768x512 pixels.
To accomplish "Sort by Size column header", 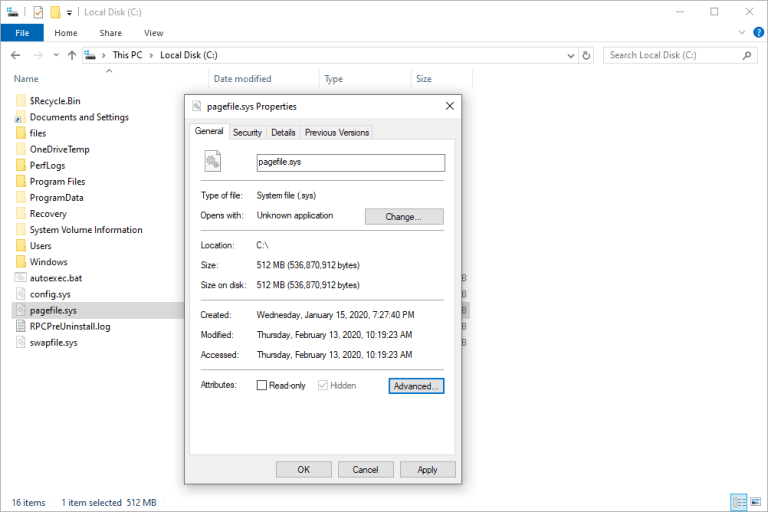I will tap(424, 79).
